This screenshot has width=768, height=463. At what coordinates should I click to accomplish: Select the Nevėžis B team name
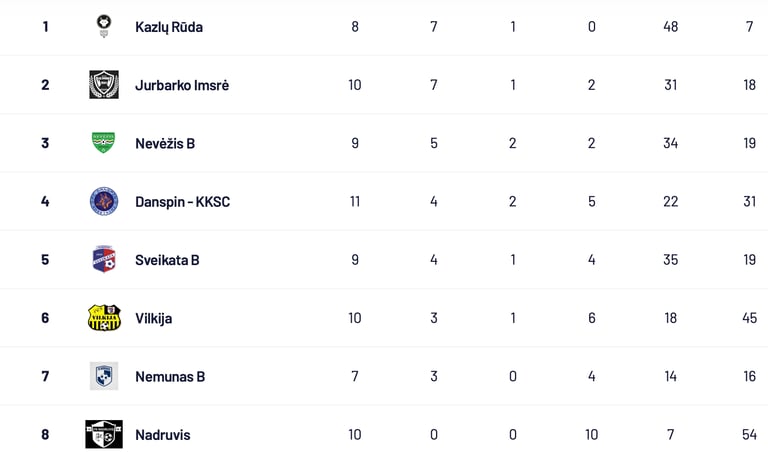point(165,143)
